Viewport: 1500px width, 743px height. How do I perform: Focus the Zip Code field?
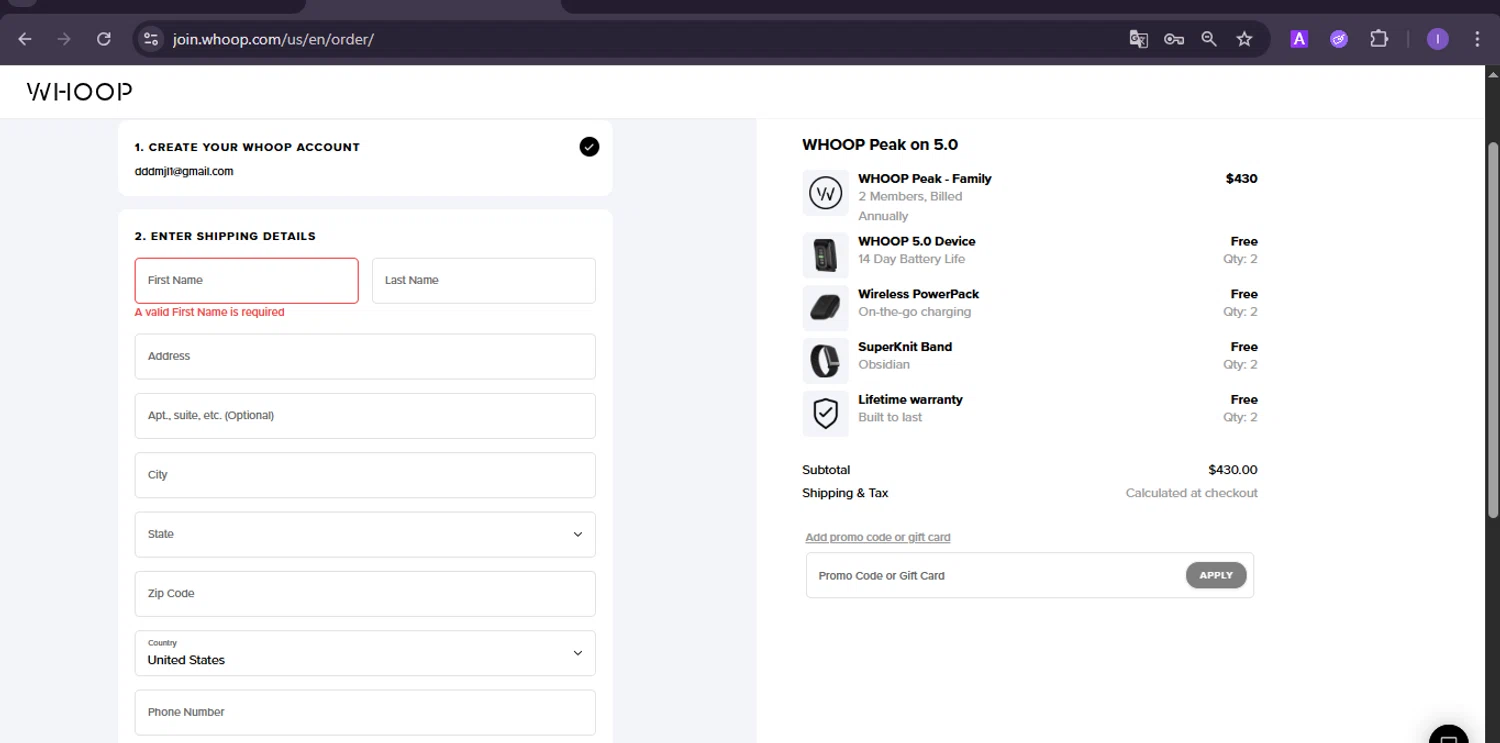pos(365,594)
